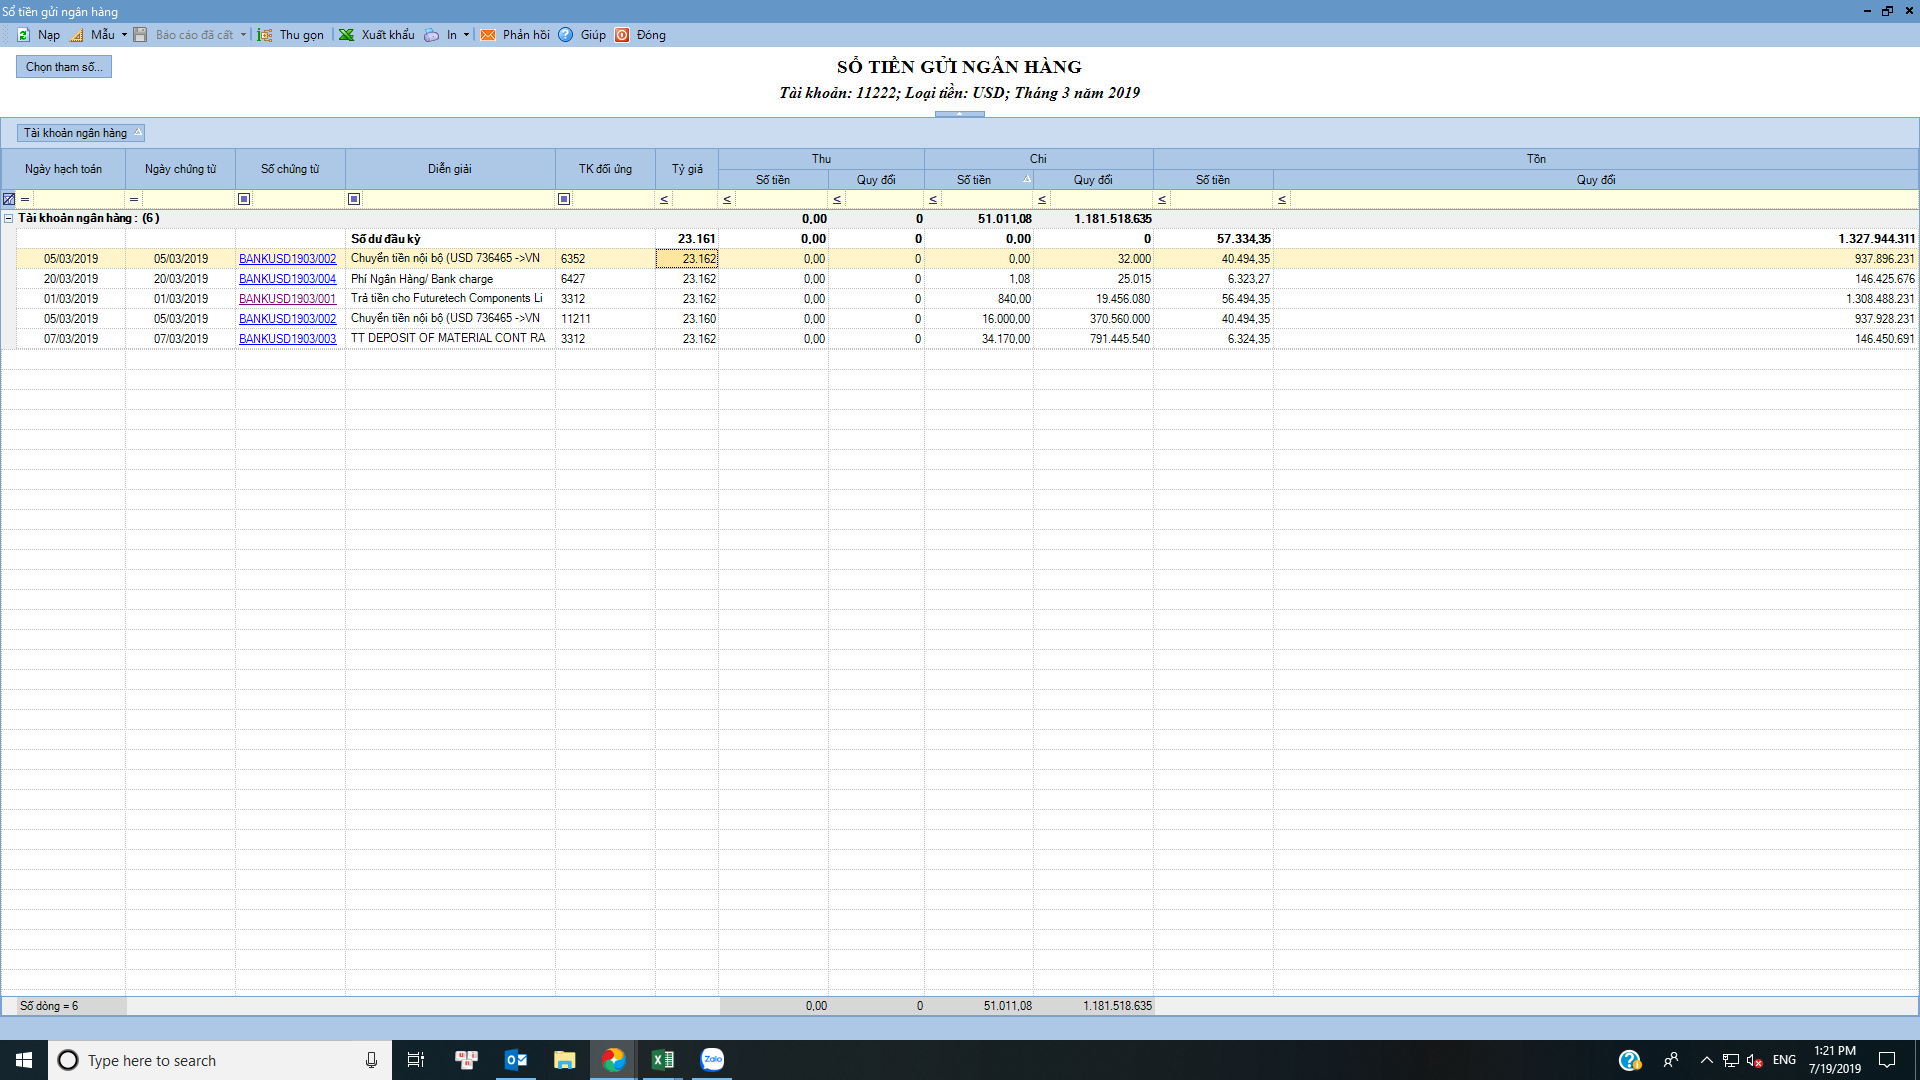Click the In printer icon
1920x1080 pixels.
coord(431,35)
